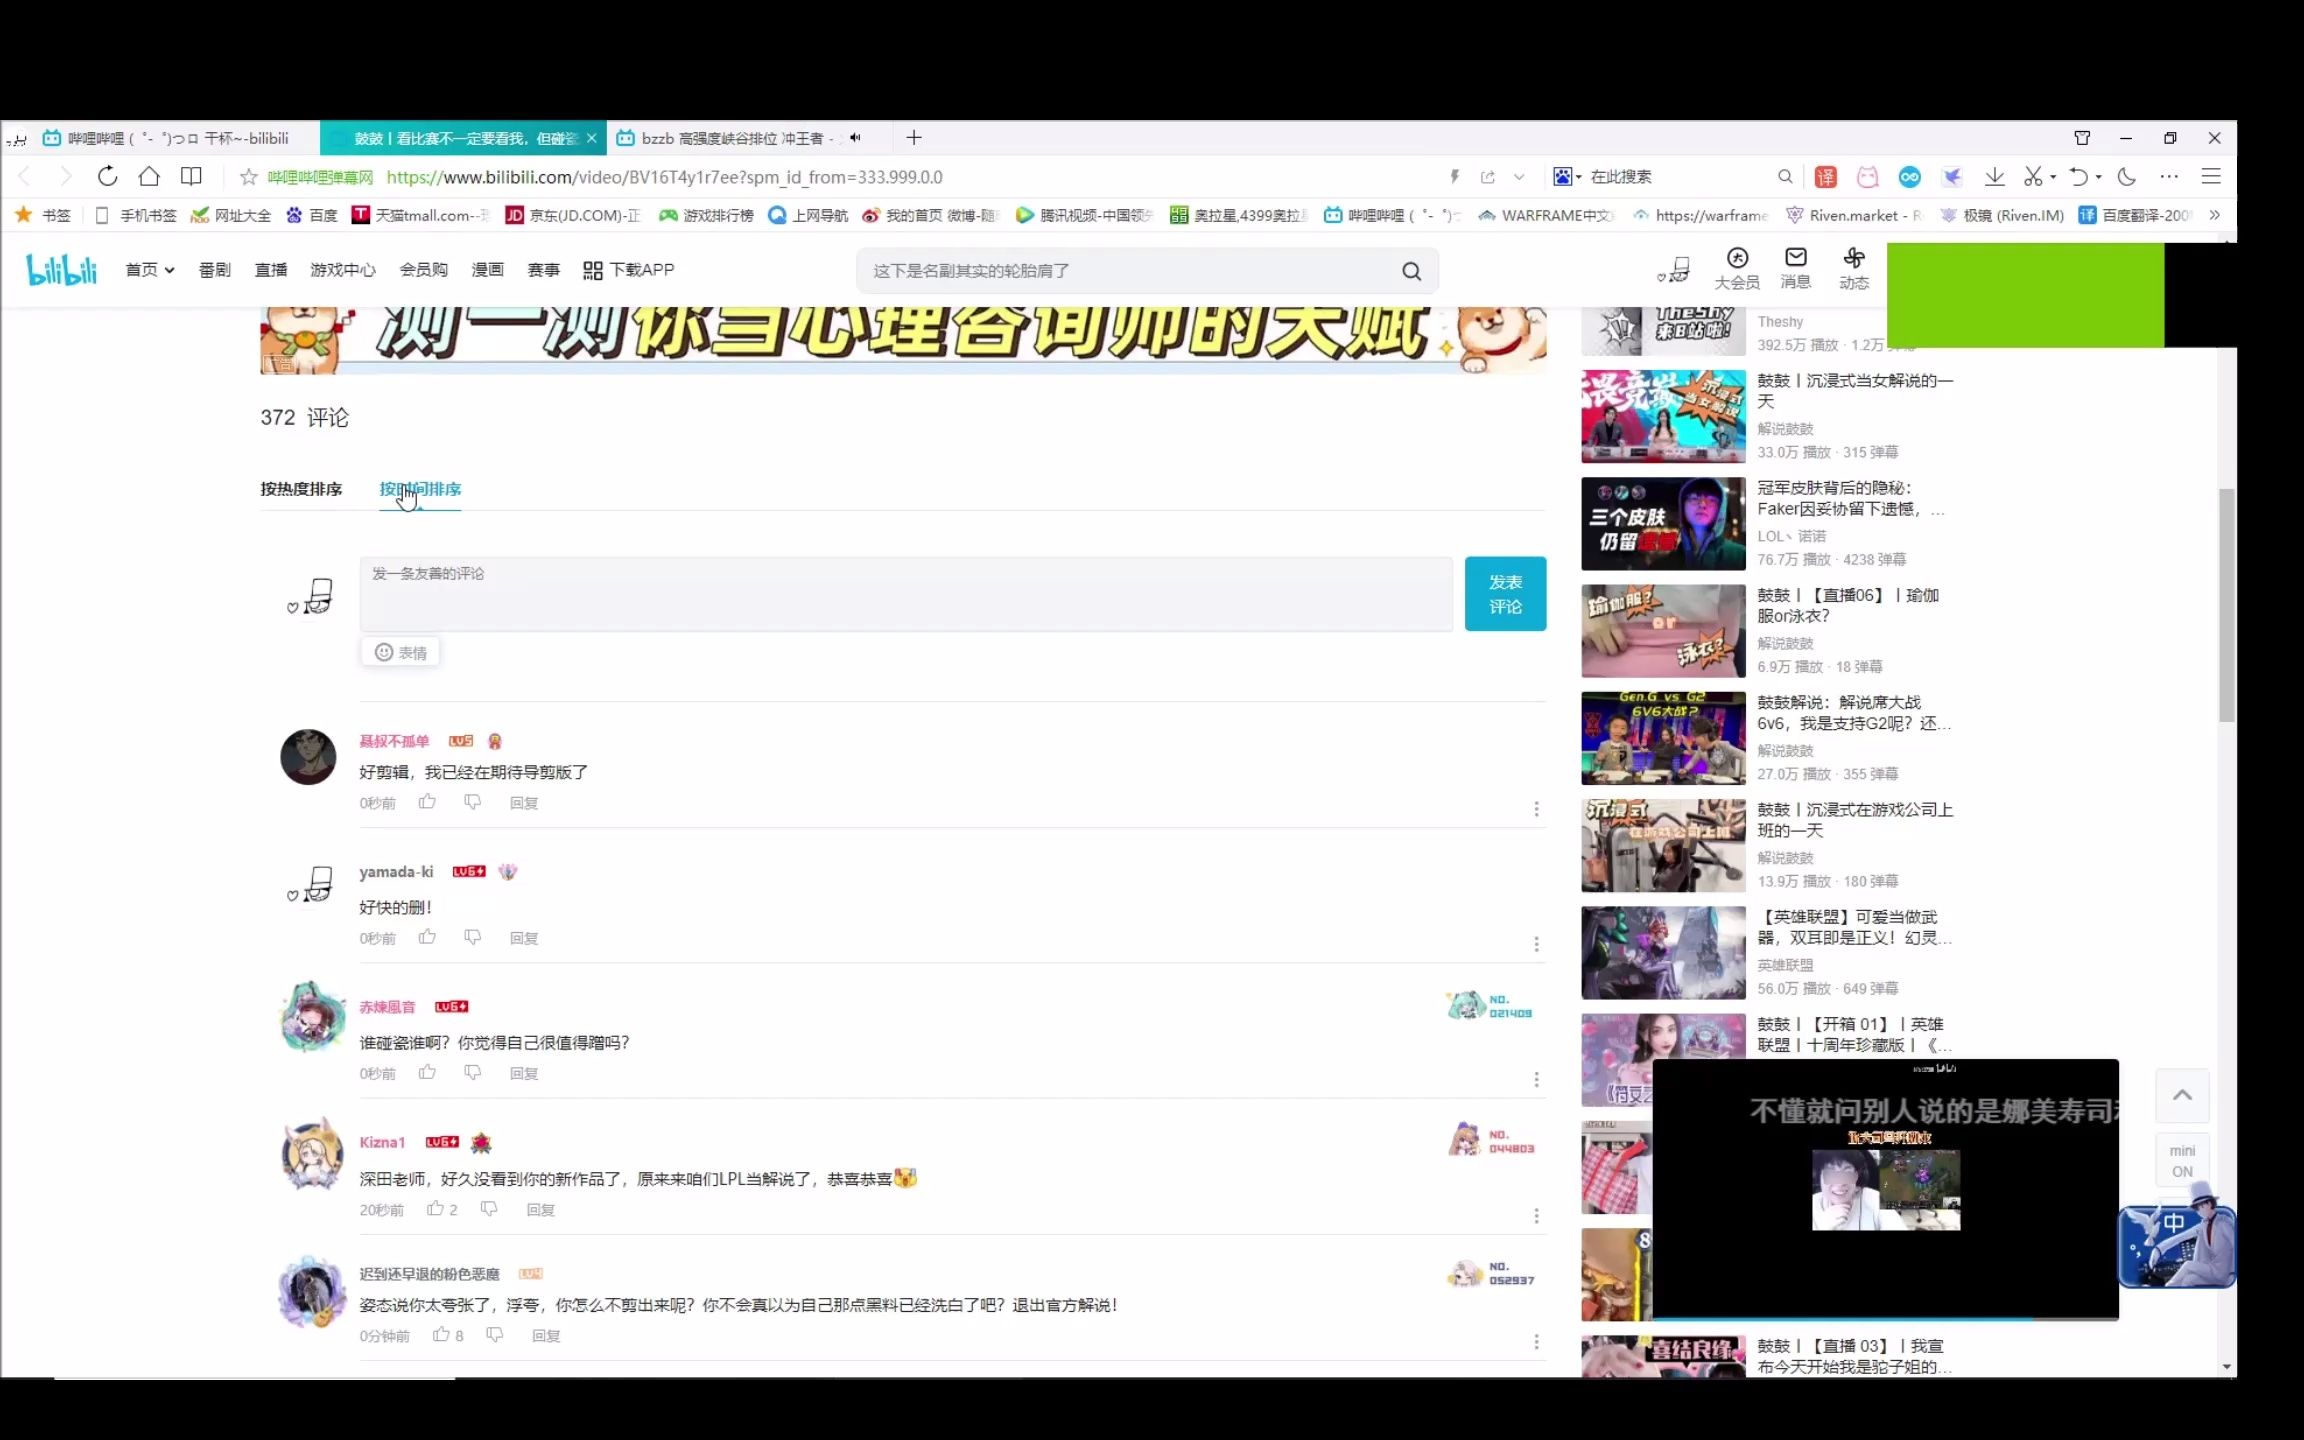This screenshot has width=2304, height=1440.
Task: Reply to Kizna1's comment
Action: pyautogui.click(x=540, y=1210)
